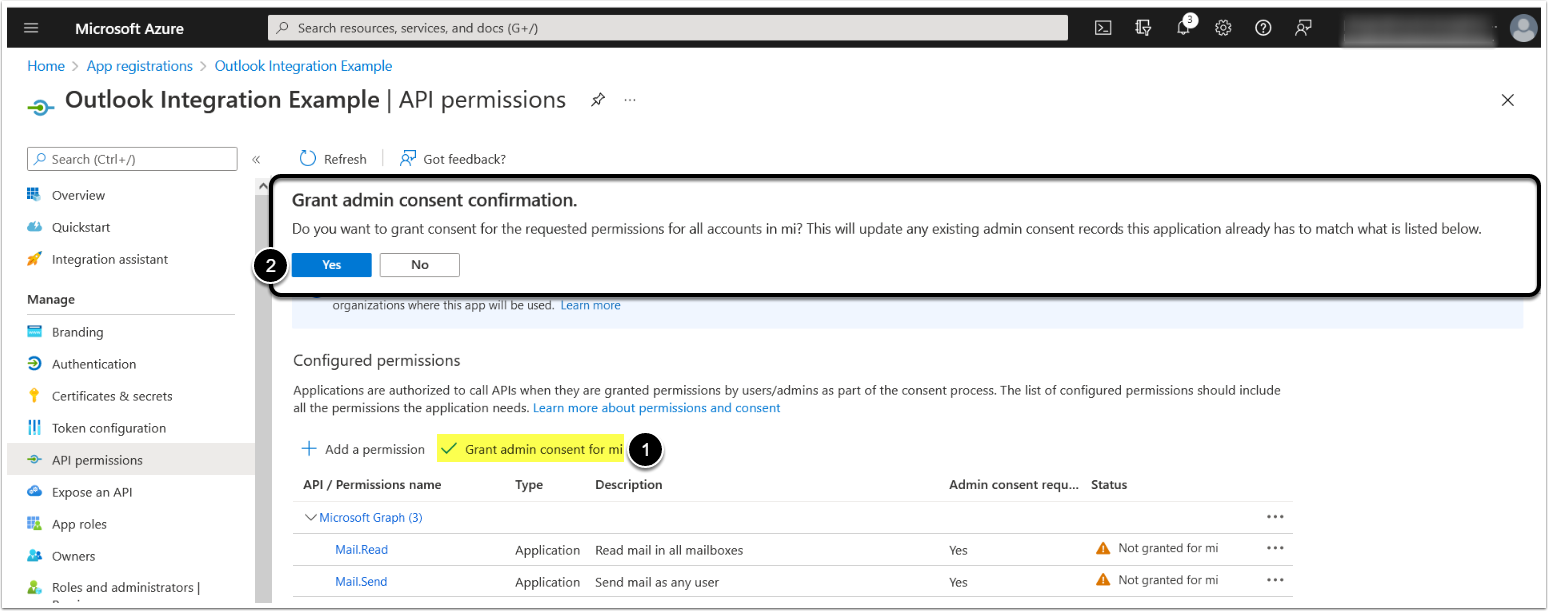Open the directories and subscriptions filter icon
This screenshot has width=1548, height=611.
(1143, 28)
